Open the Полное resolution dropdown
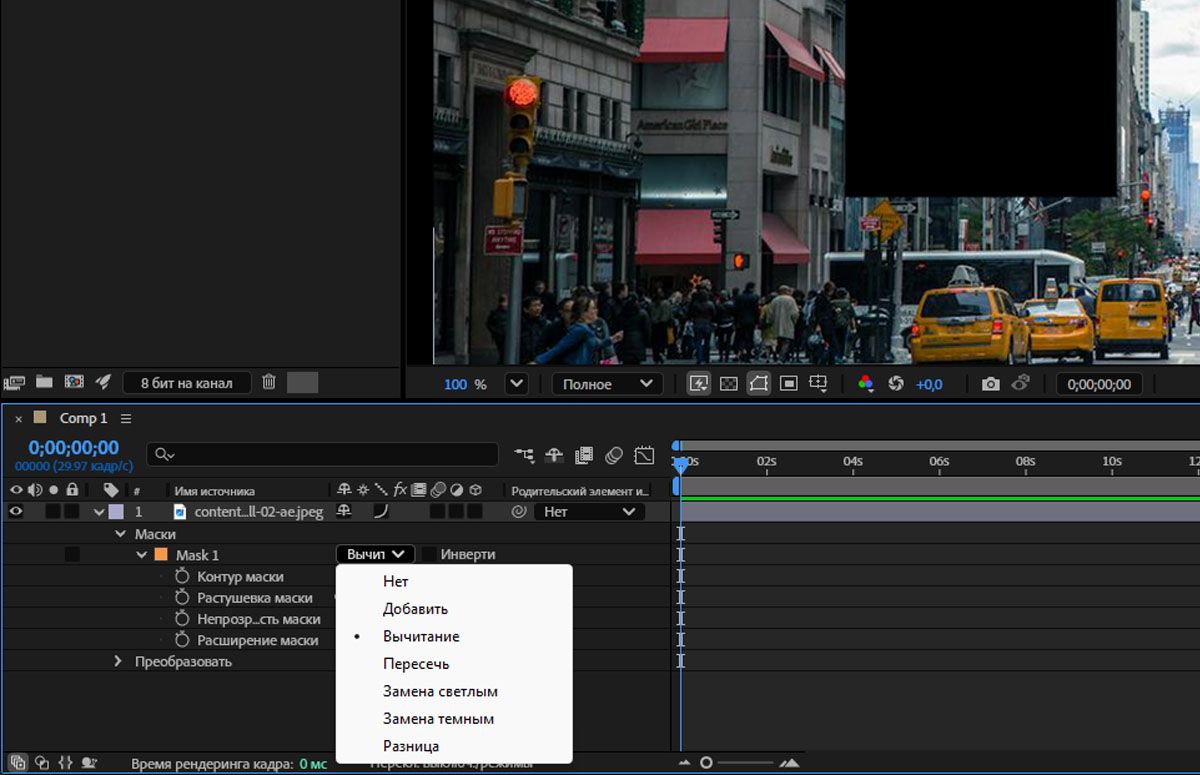Image resolution: width=1200 pixels, height=775 pixels. (x=607, y=384)
